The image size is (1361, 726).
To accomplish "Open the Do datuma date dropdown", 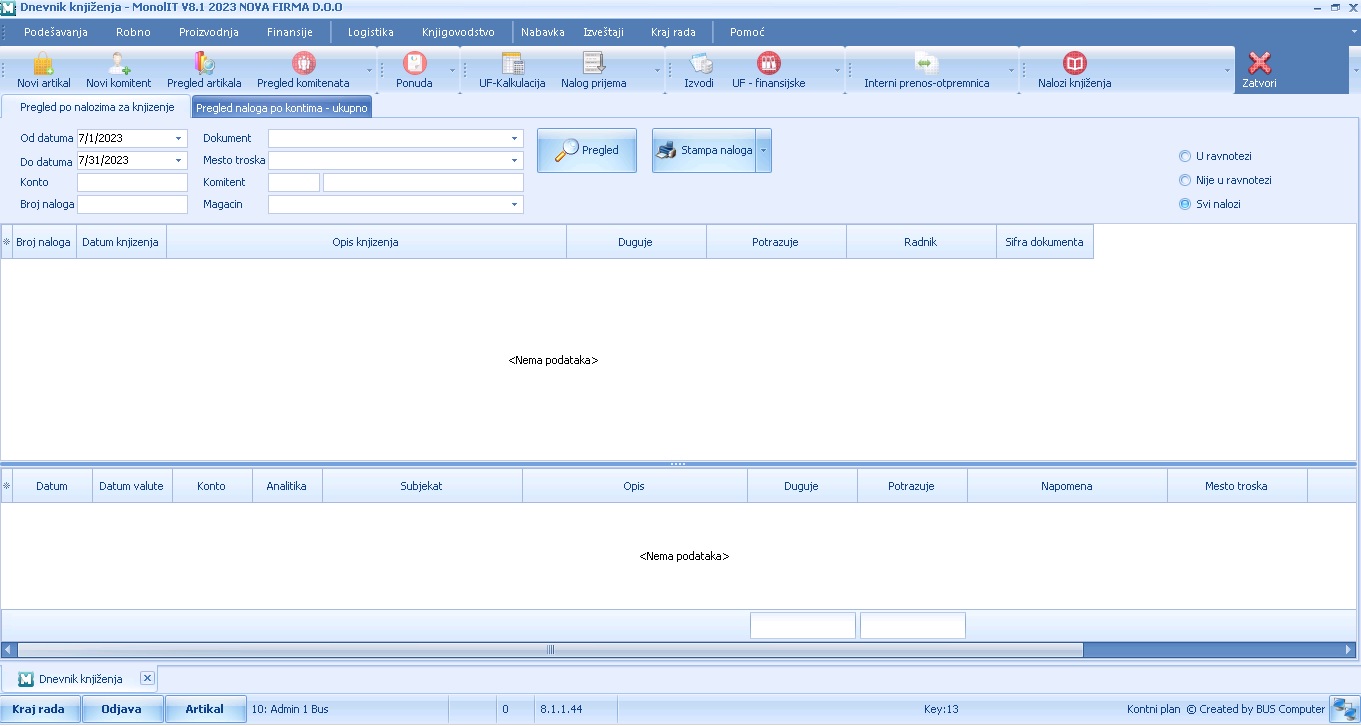I will click(179, 160).
